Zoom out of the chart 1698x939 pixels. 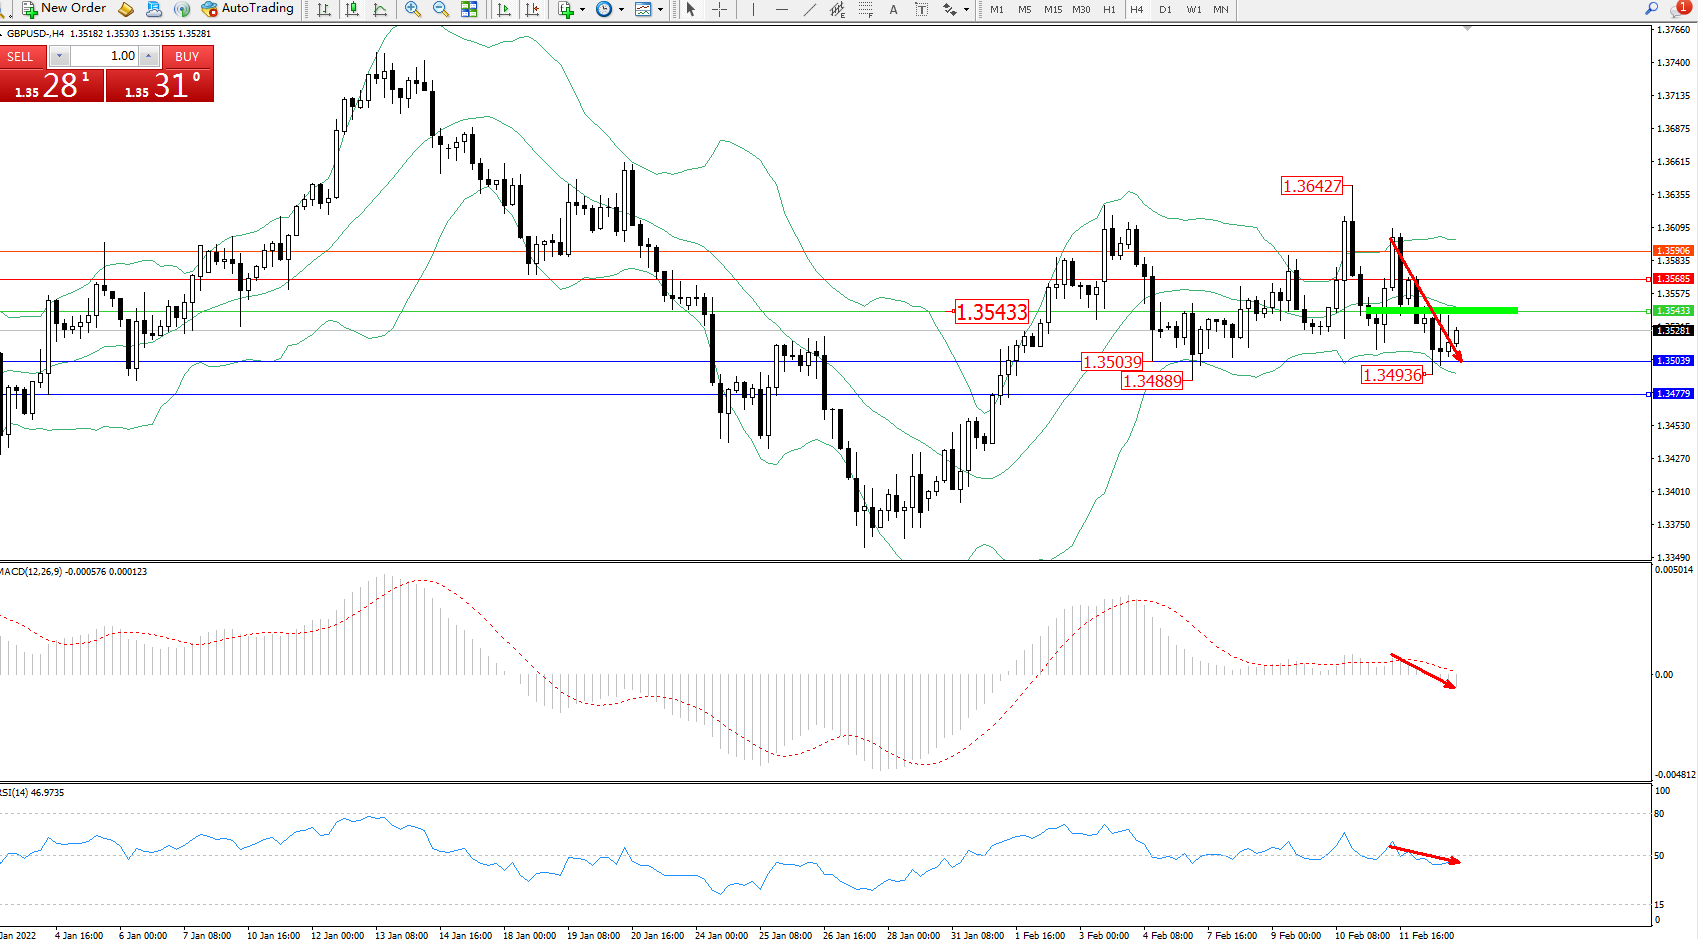[x=440, y=9]
